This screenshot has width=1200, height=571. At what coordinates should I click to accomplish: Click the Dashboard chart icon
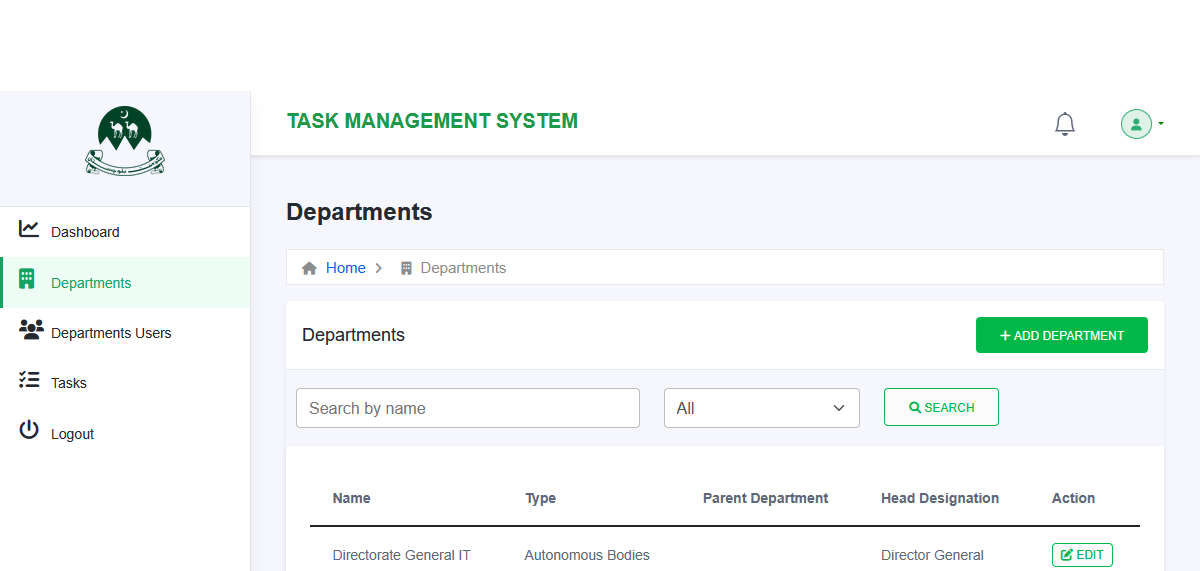click(x=29, y=229)
